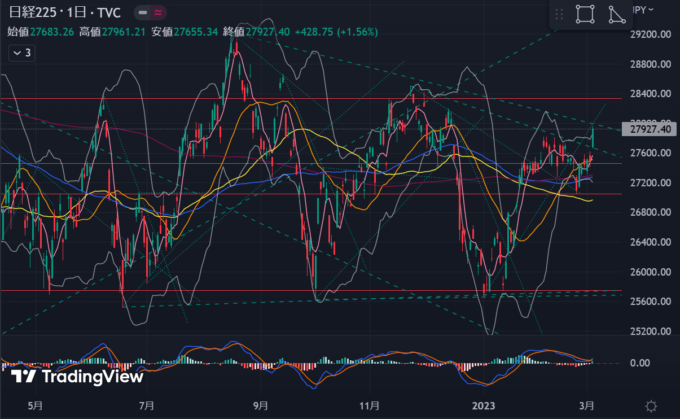This screenshot has width=680, height=419.
Task: Click the 29200.00 price axis label
Action: tap(650, 34)
